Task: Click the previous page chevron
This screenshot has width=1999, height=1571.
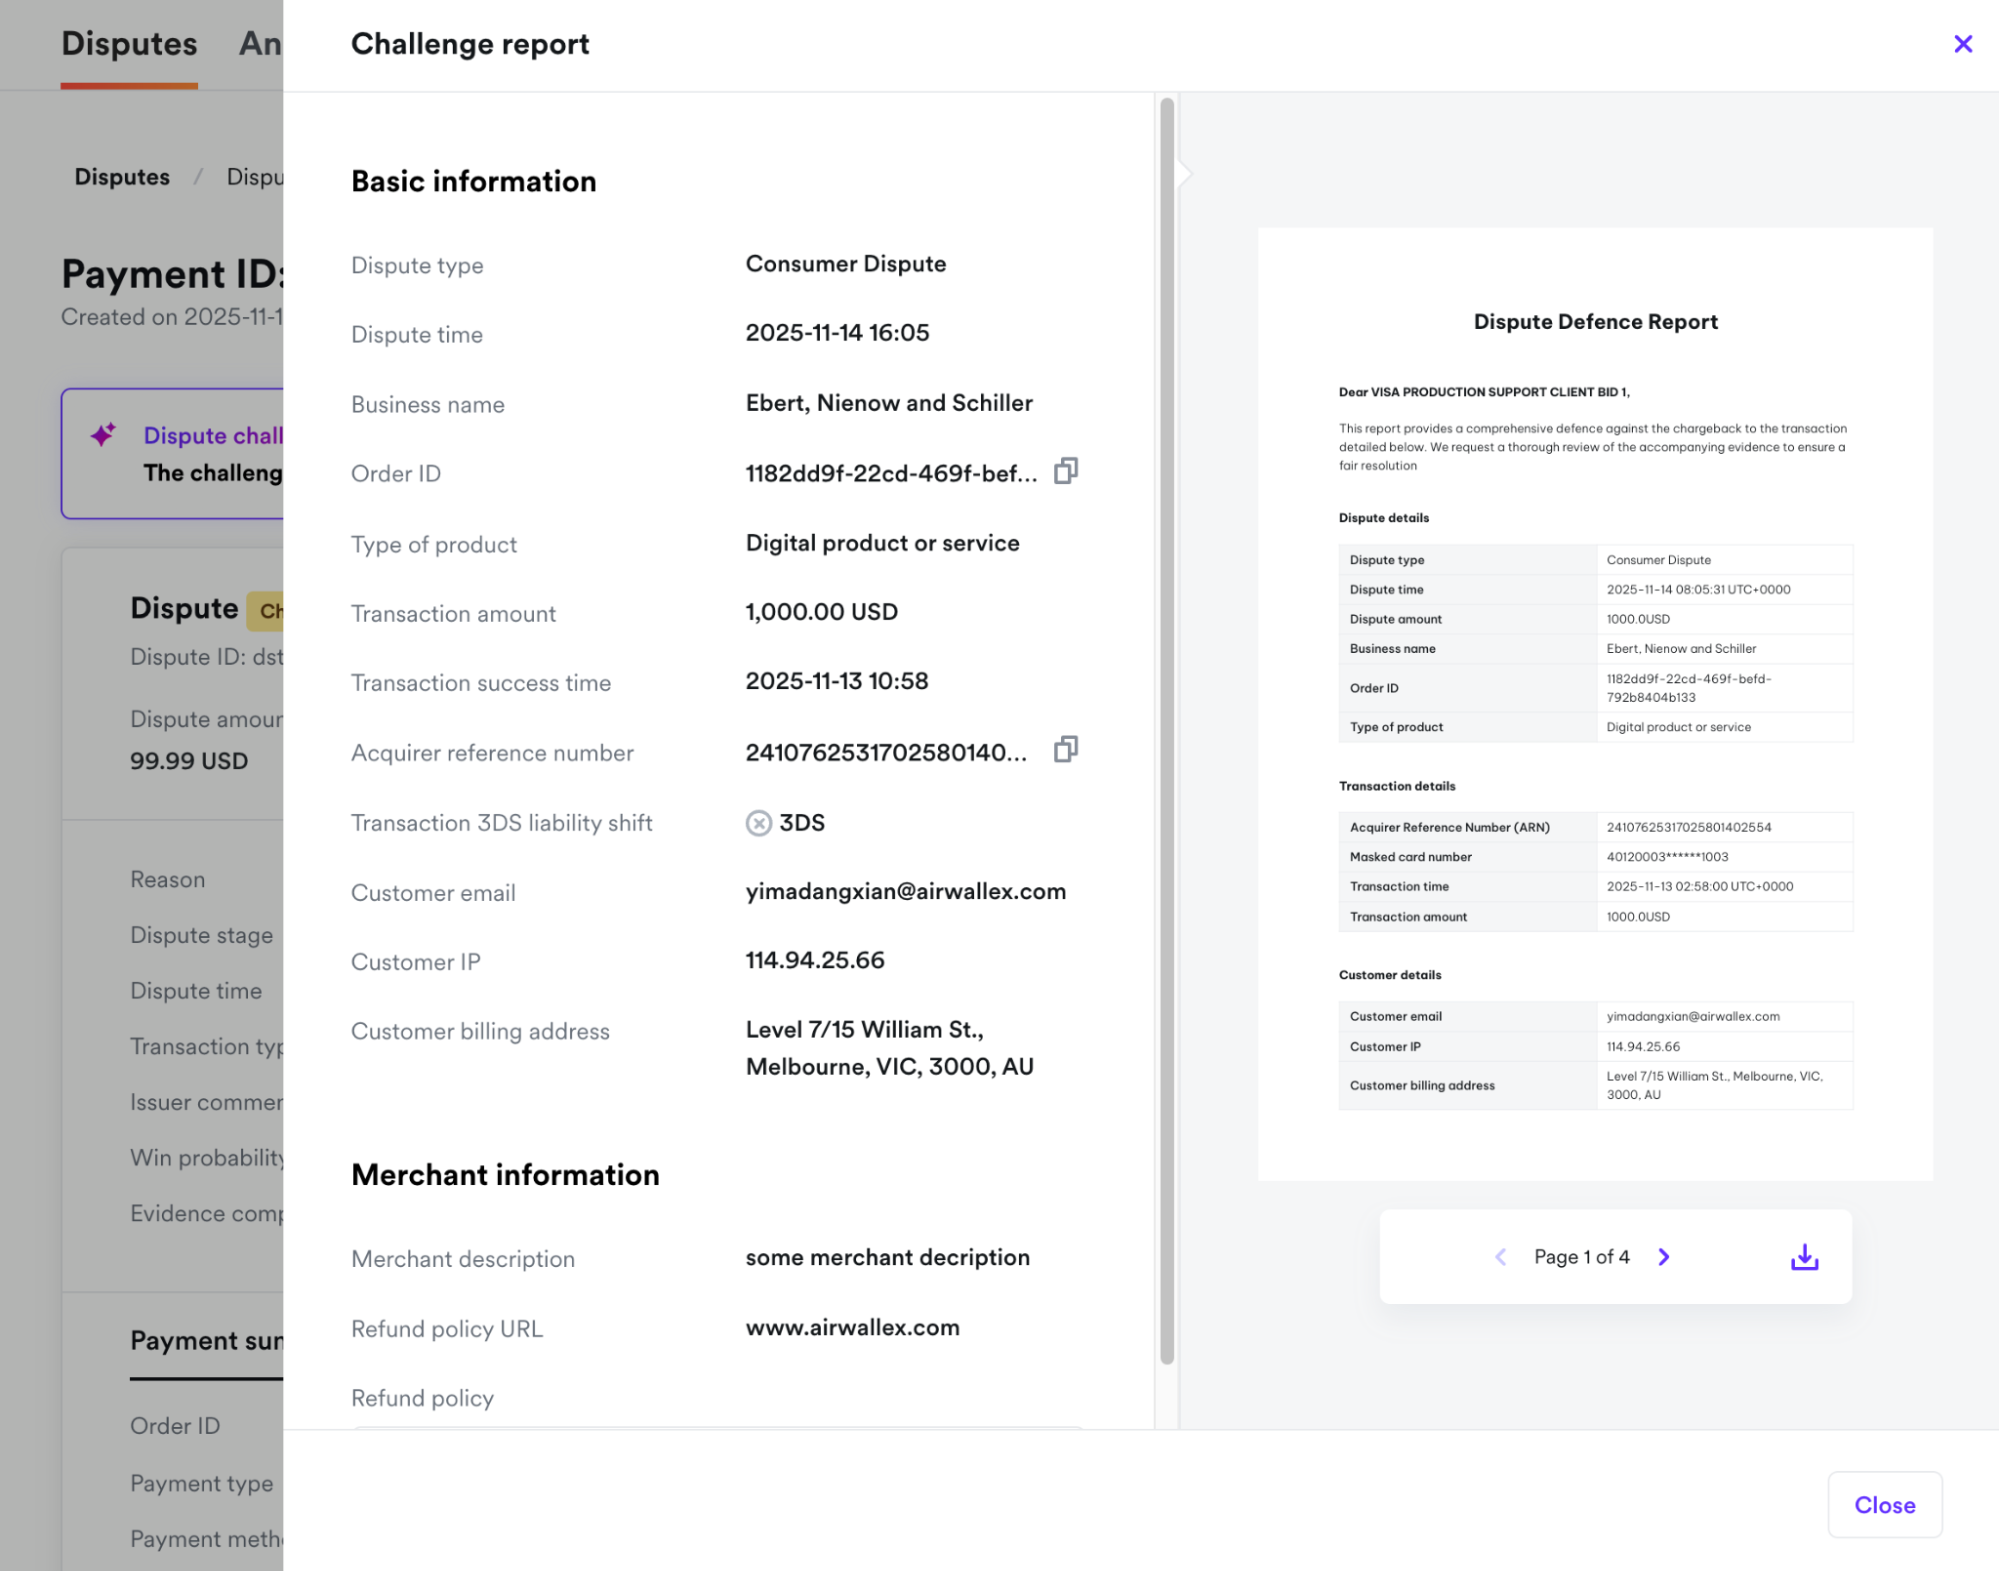Action: click(1500, 1257)
